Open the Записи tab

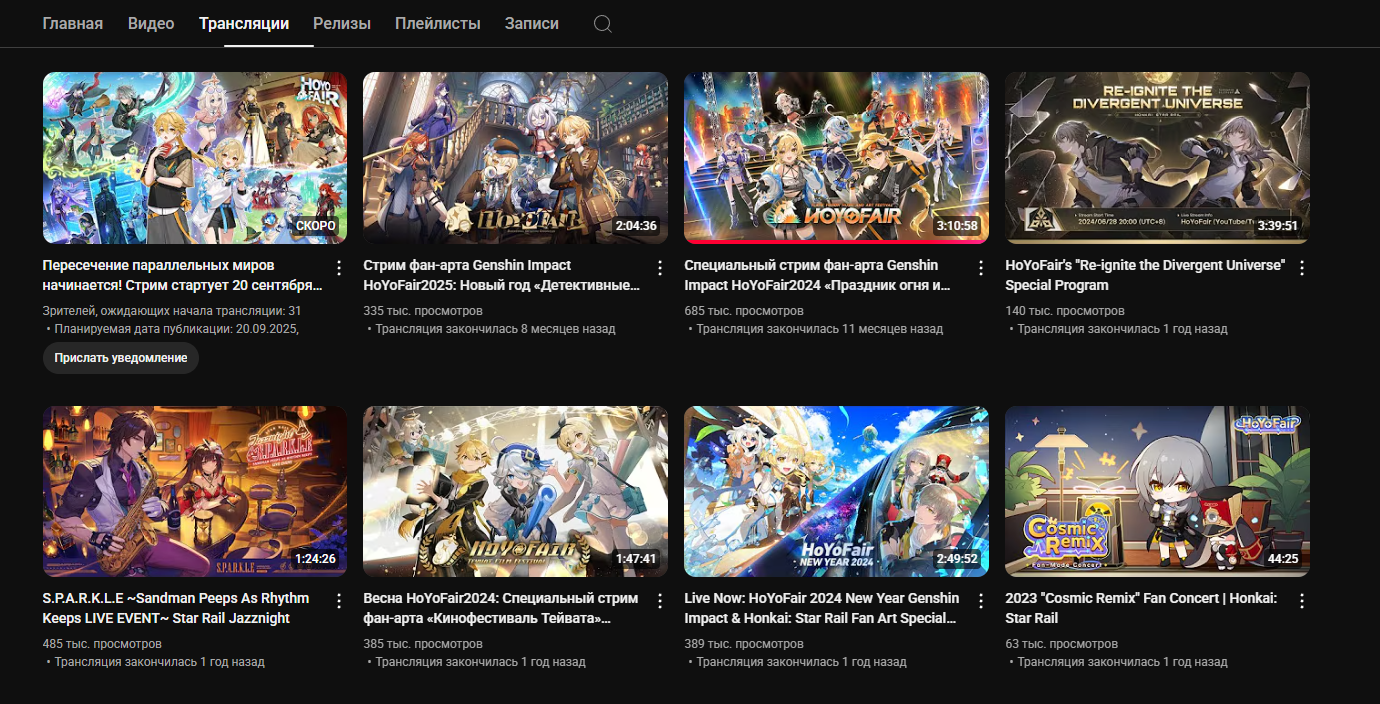[532, 23]
